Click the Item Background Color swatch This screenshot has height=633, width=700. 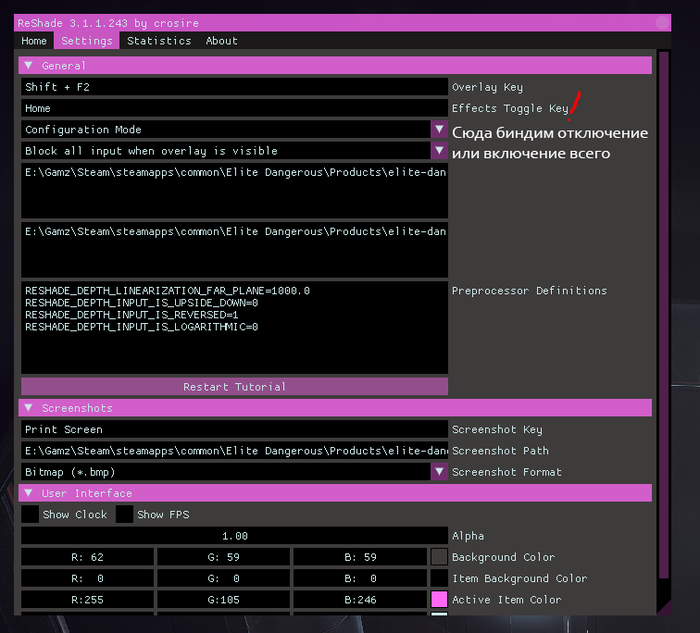click(439, 578)
